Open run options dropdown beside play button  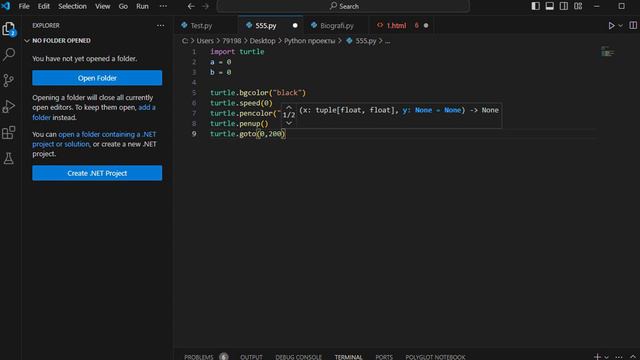620,25
